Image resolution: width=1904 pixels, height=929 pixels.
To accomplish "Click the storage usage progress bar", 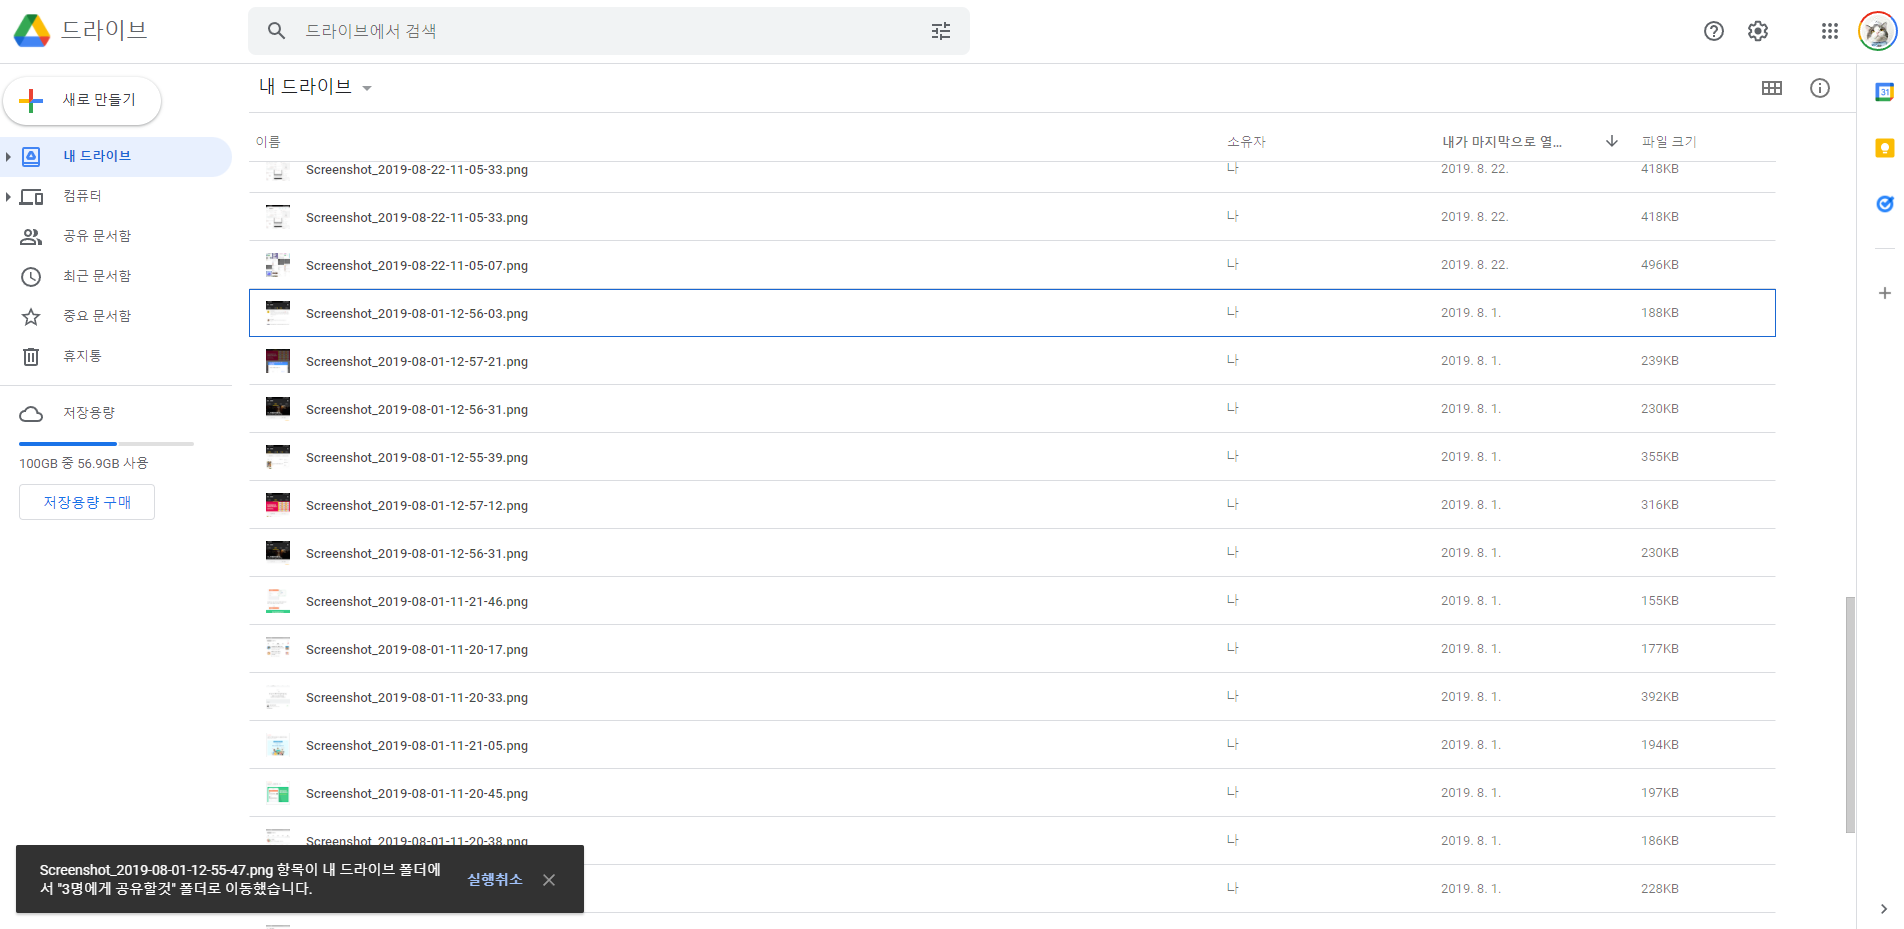I will coord(106,443).
